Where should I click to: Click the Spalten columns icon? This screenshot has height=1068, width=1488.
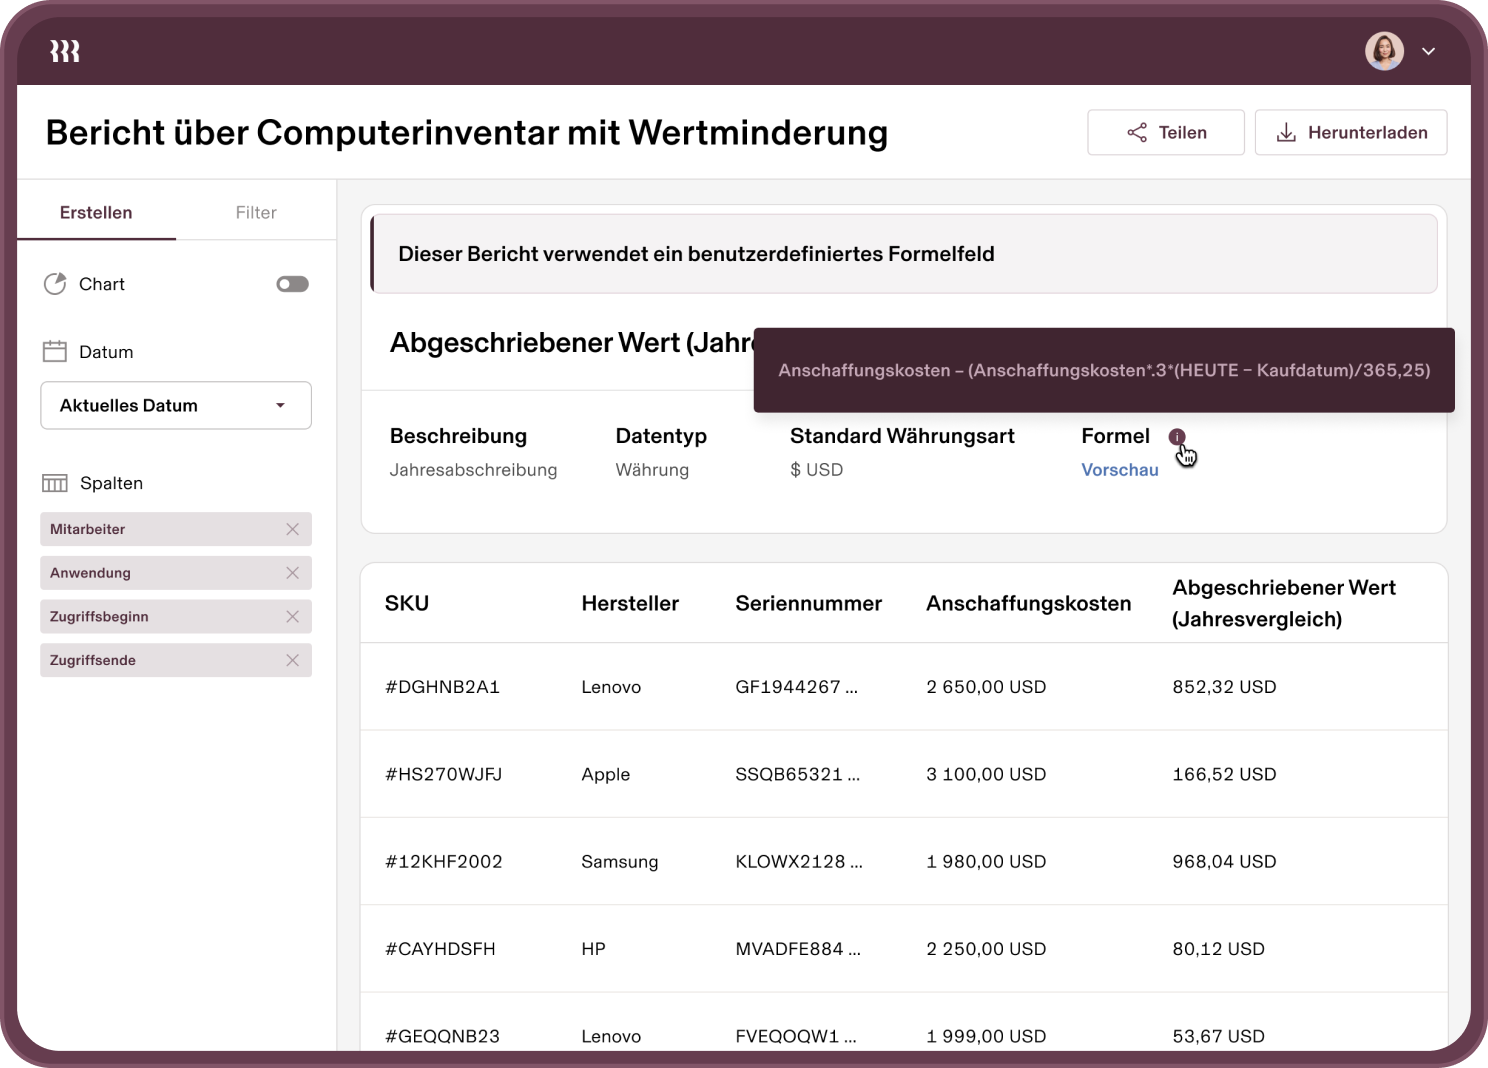coord(55,484)
